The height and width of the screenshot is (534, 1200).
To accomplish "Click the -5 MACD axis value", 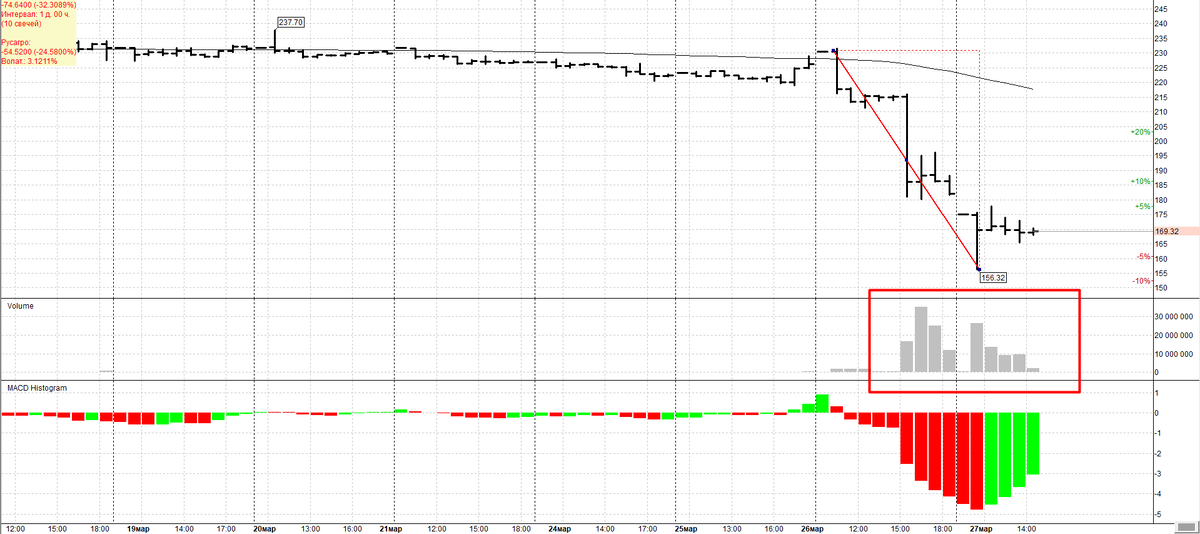I will (1159, 515).
